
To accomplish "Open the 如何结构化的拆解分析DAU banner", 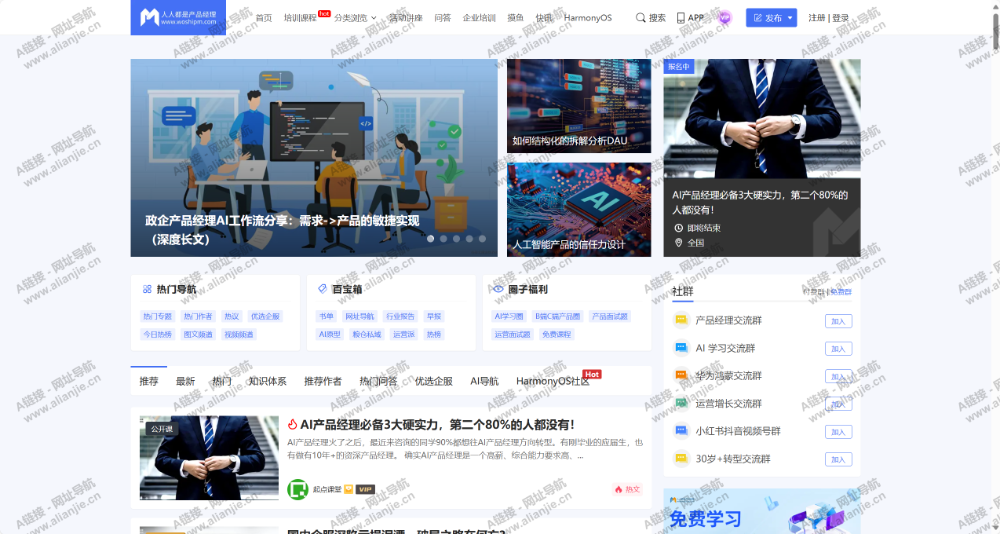I will [x=579, y=106].
